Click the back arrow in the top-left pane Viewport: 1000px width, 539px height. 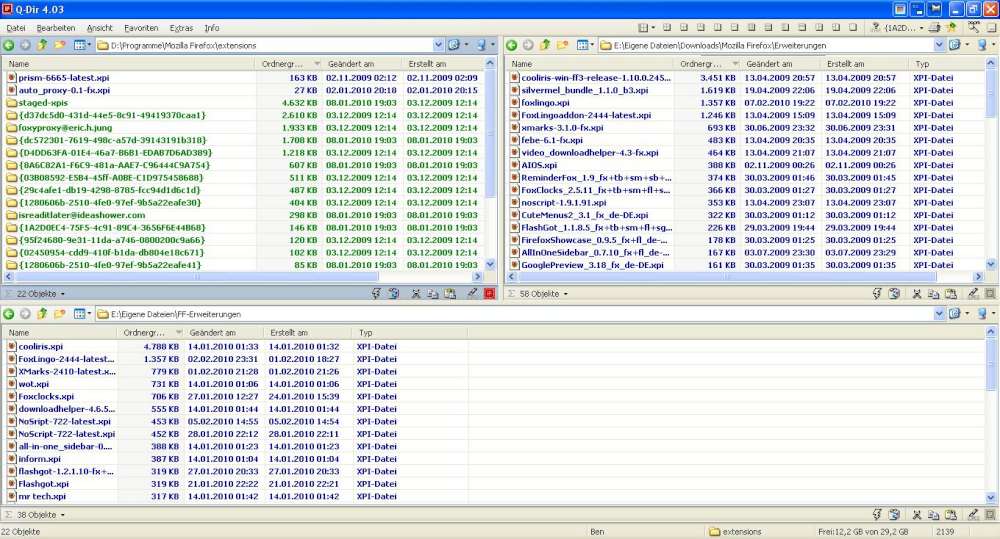click(x=9, y=45)
